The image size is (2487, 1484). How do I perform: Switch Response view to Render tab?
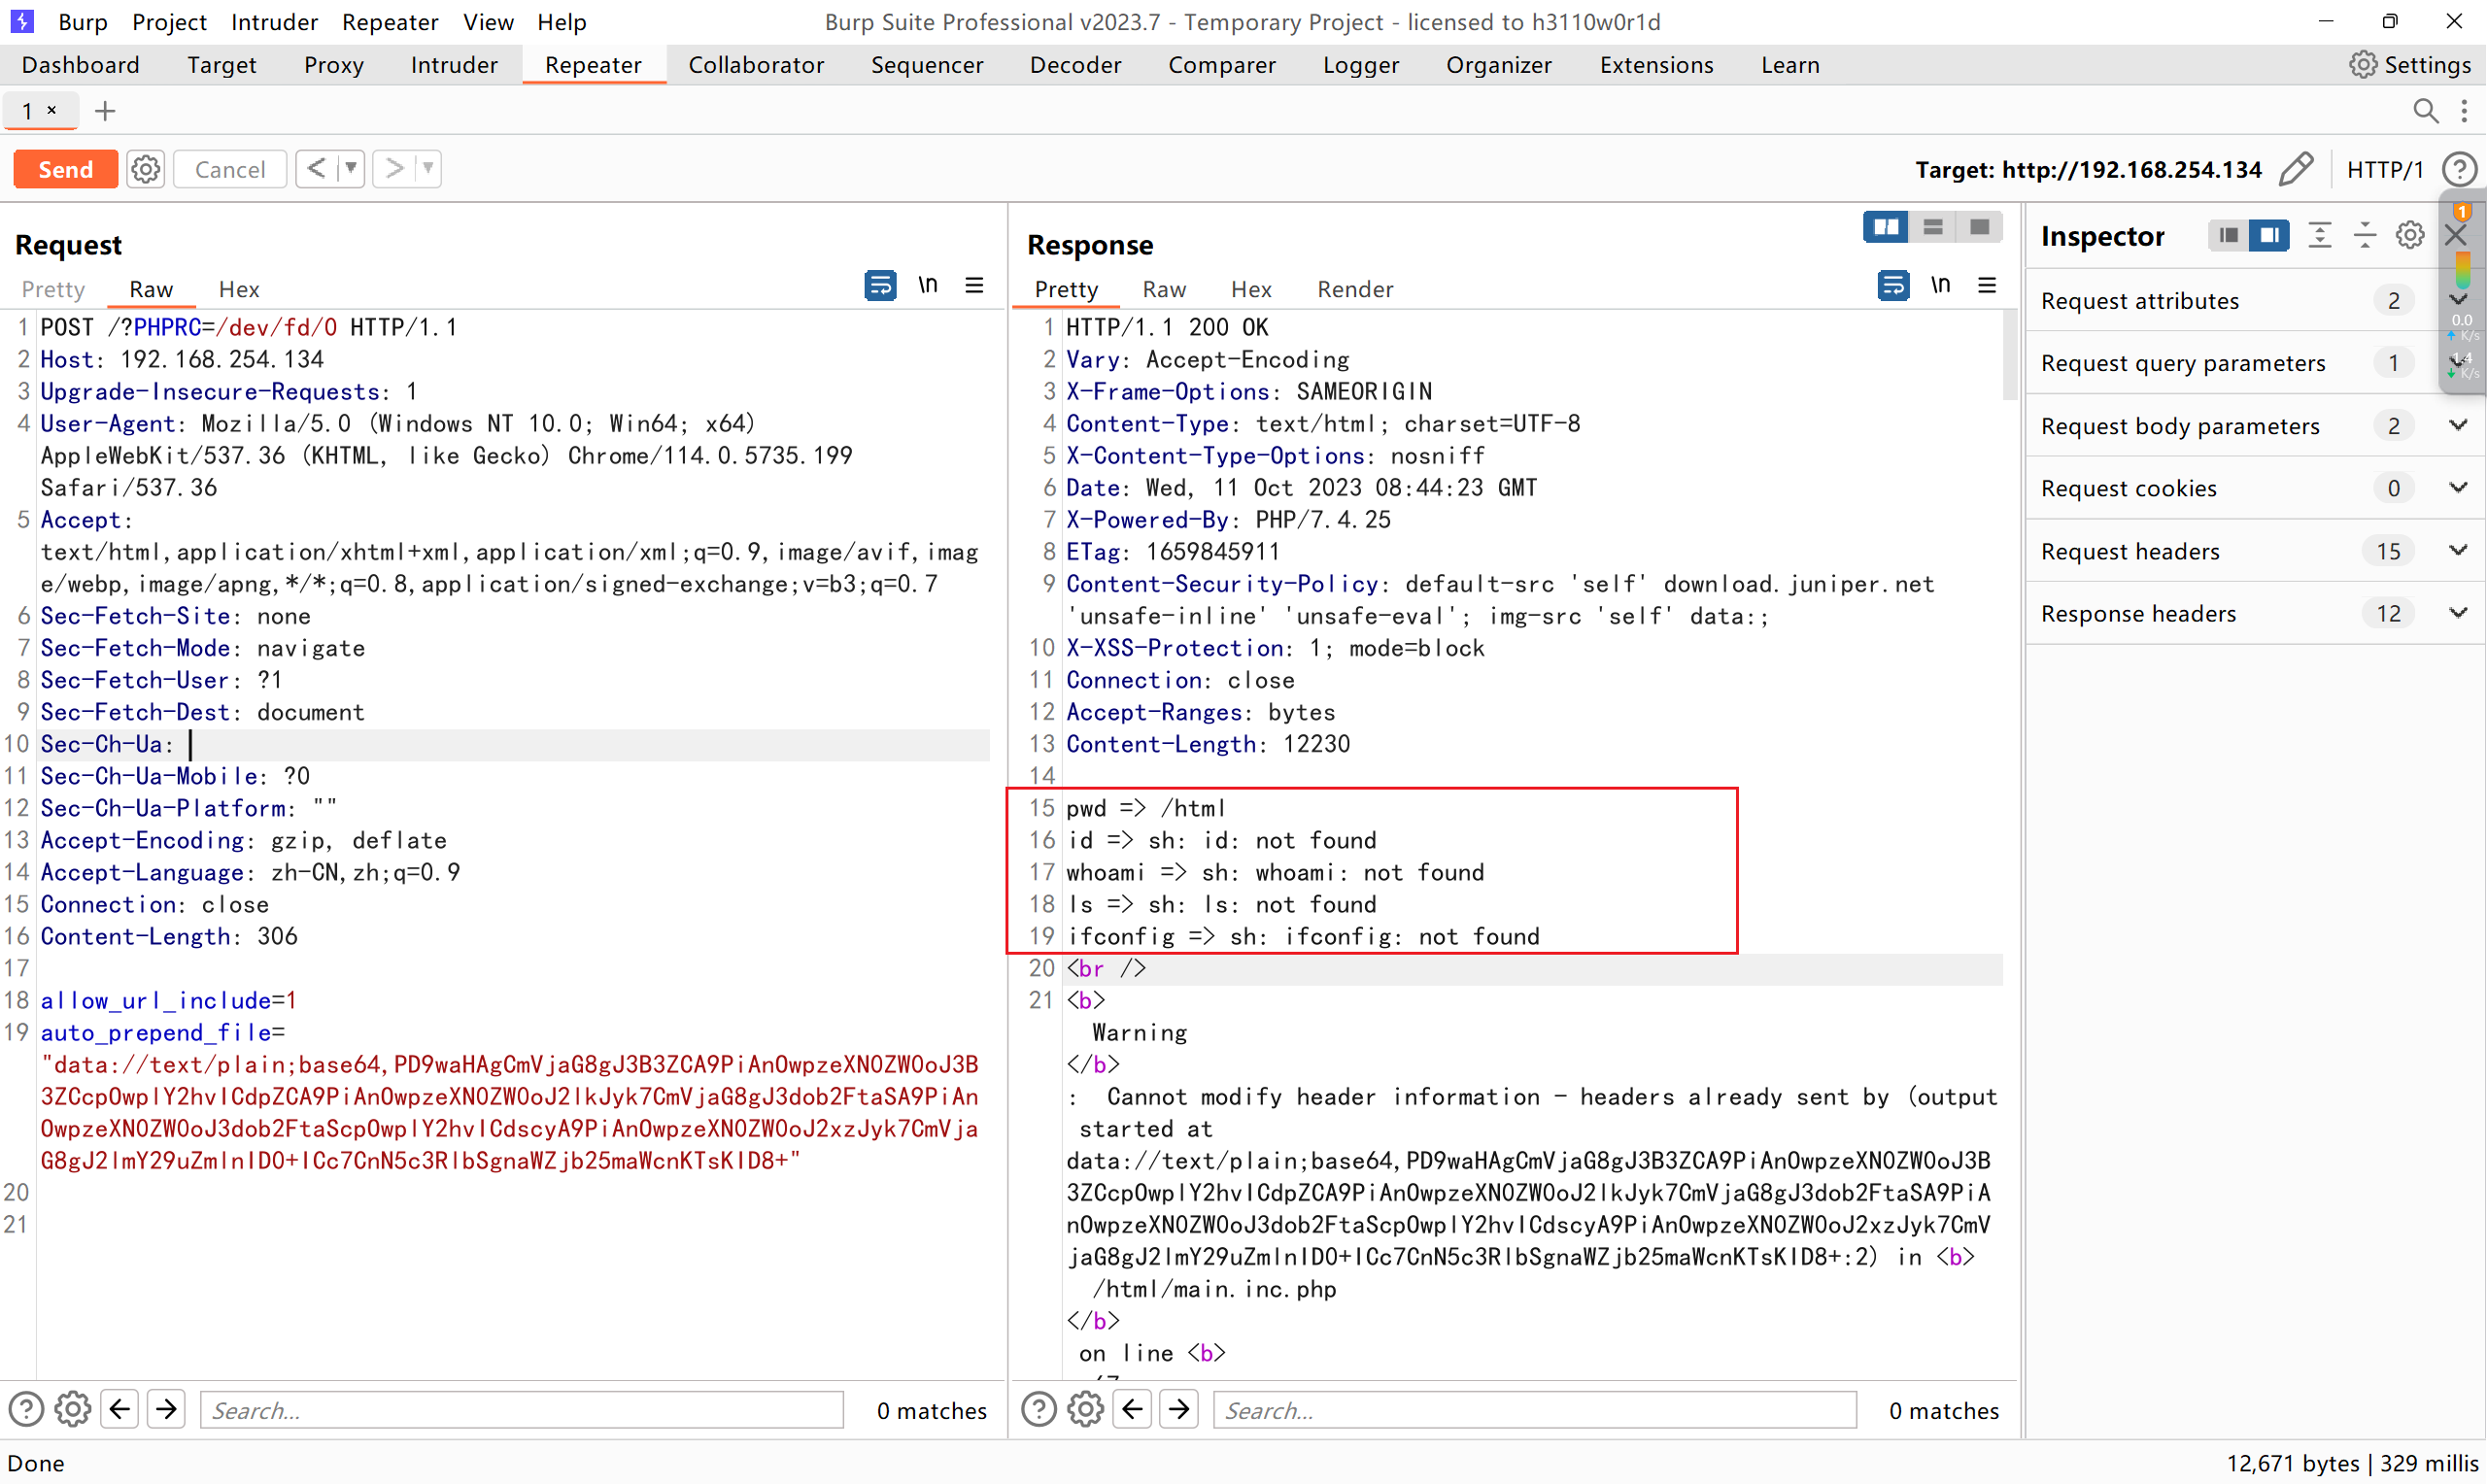point(1355,289)
